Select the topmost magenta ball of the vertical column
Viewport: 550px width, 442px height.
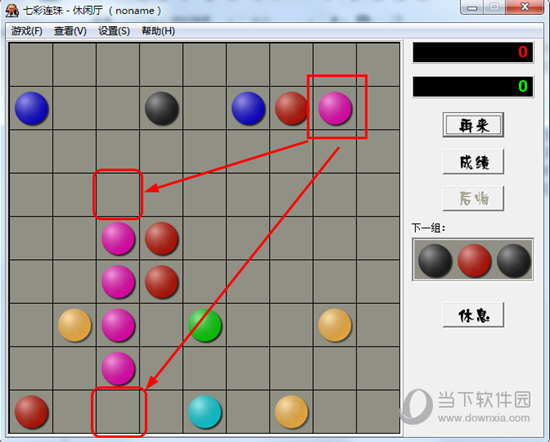[118, 239]
